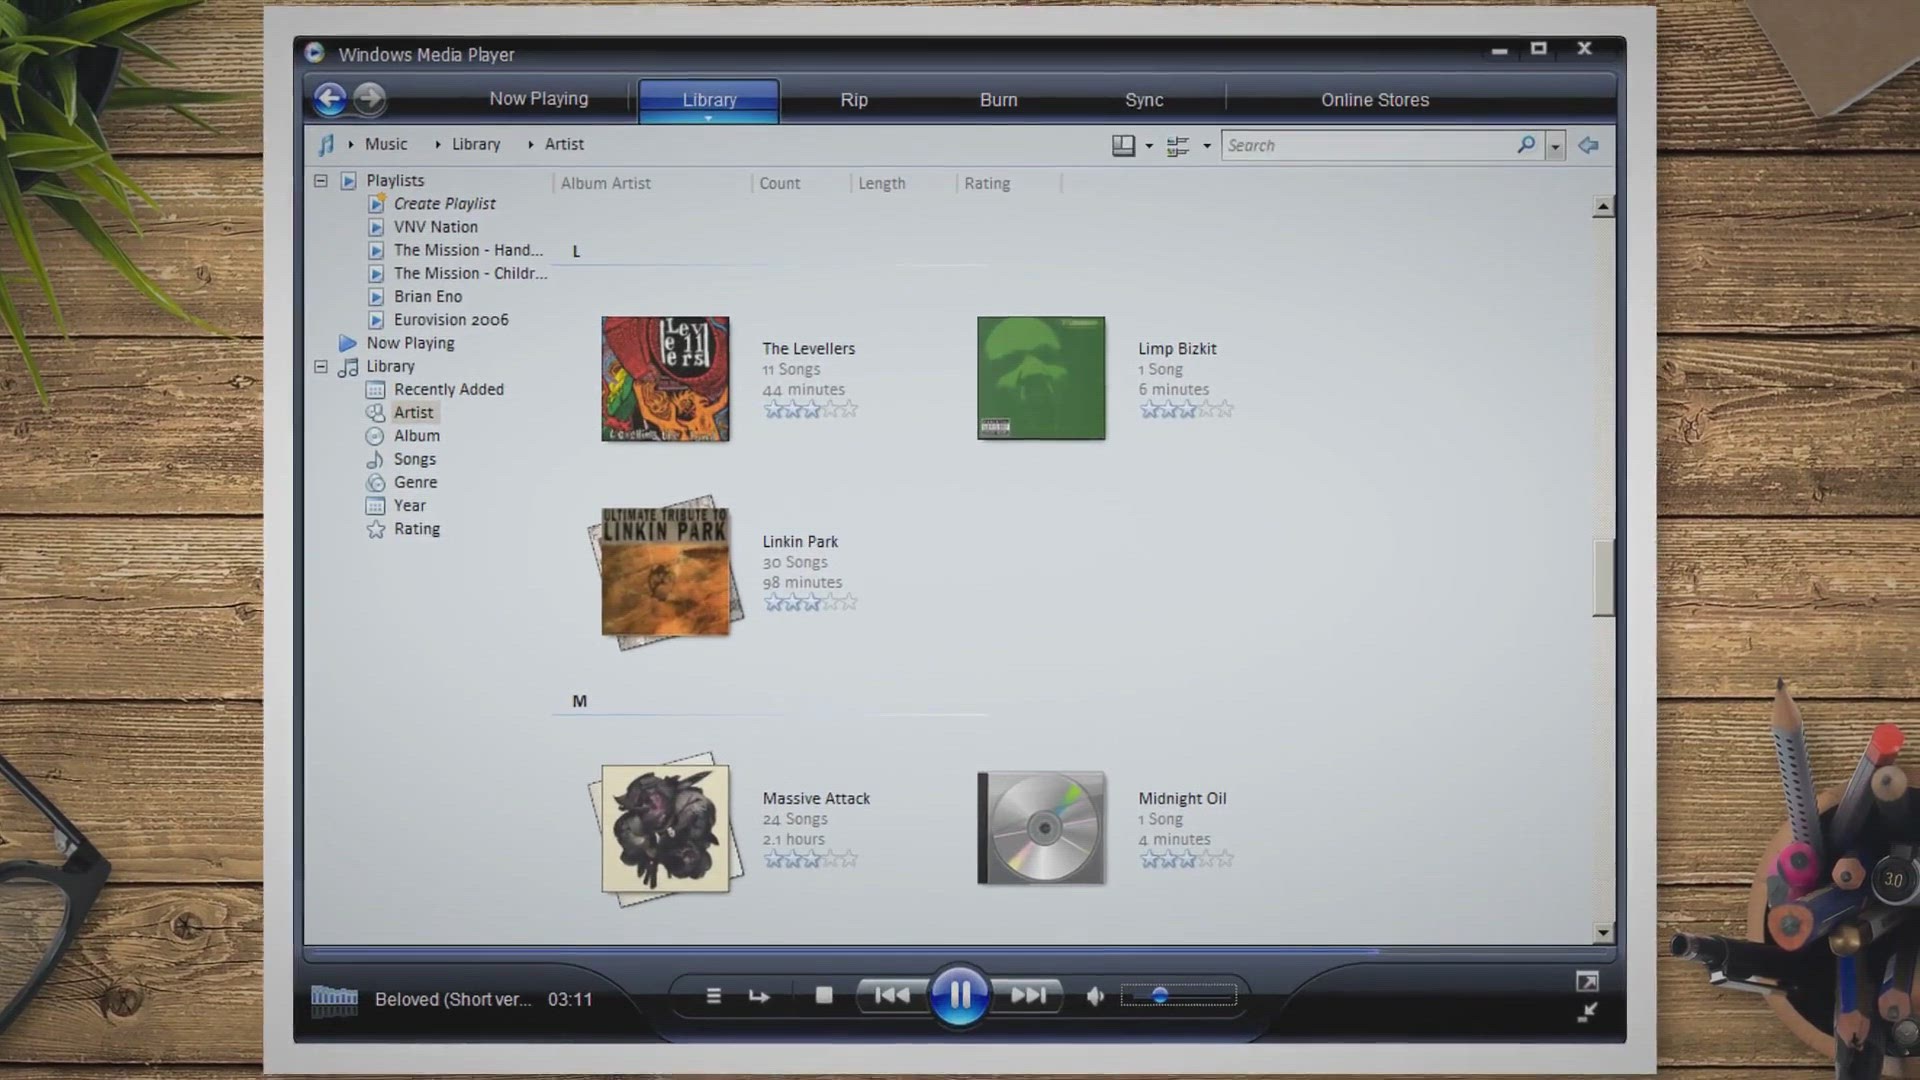Open the Brian Eno playlist
This screenshot has height=1080, width=1920.
[427, 296]
